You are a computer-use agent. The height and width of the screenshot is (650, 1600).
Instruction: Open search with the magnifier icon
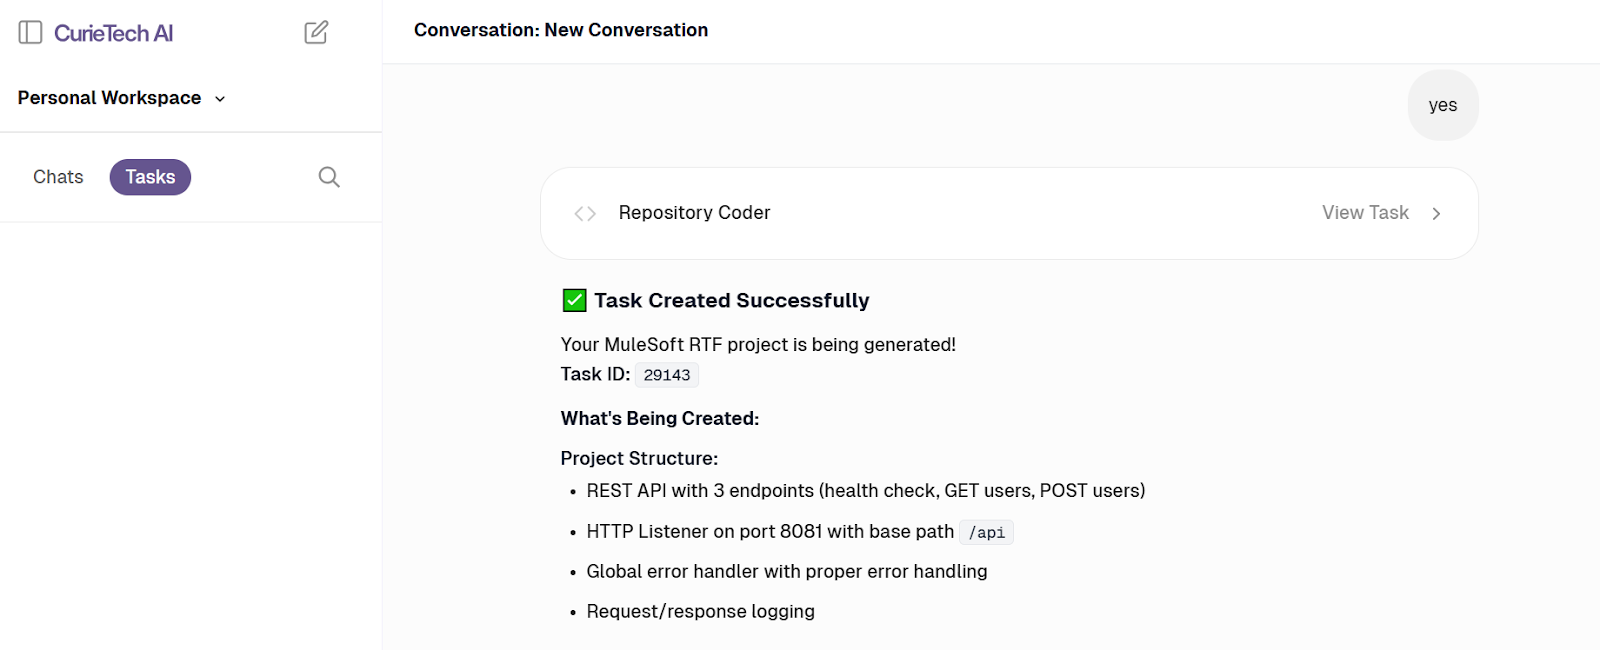point(329,177)
